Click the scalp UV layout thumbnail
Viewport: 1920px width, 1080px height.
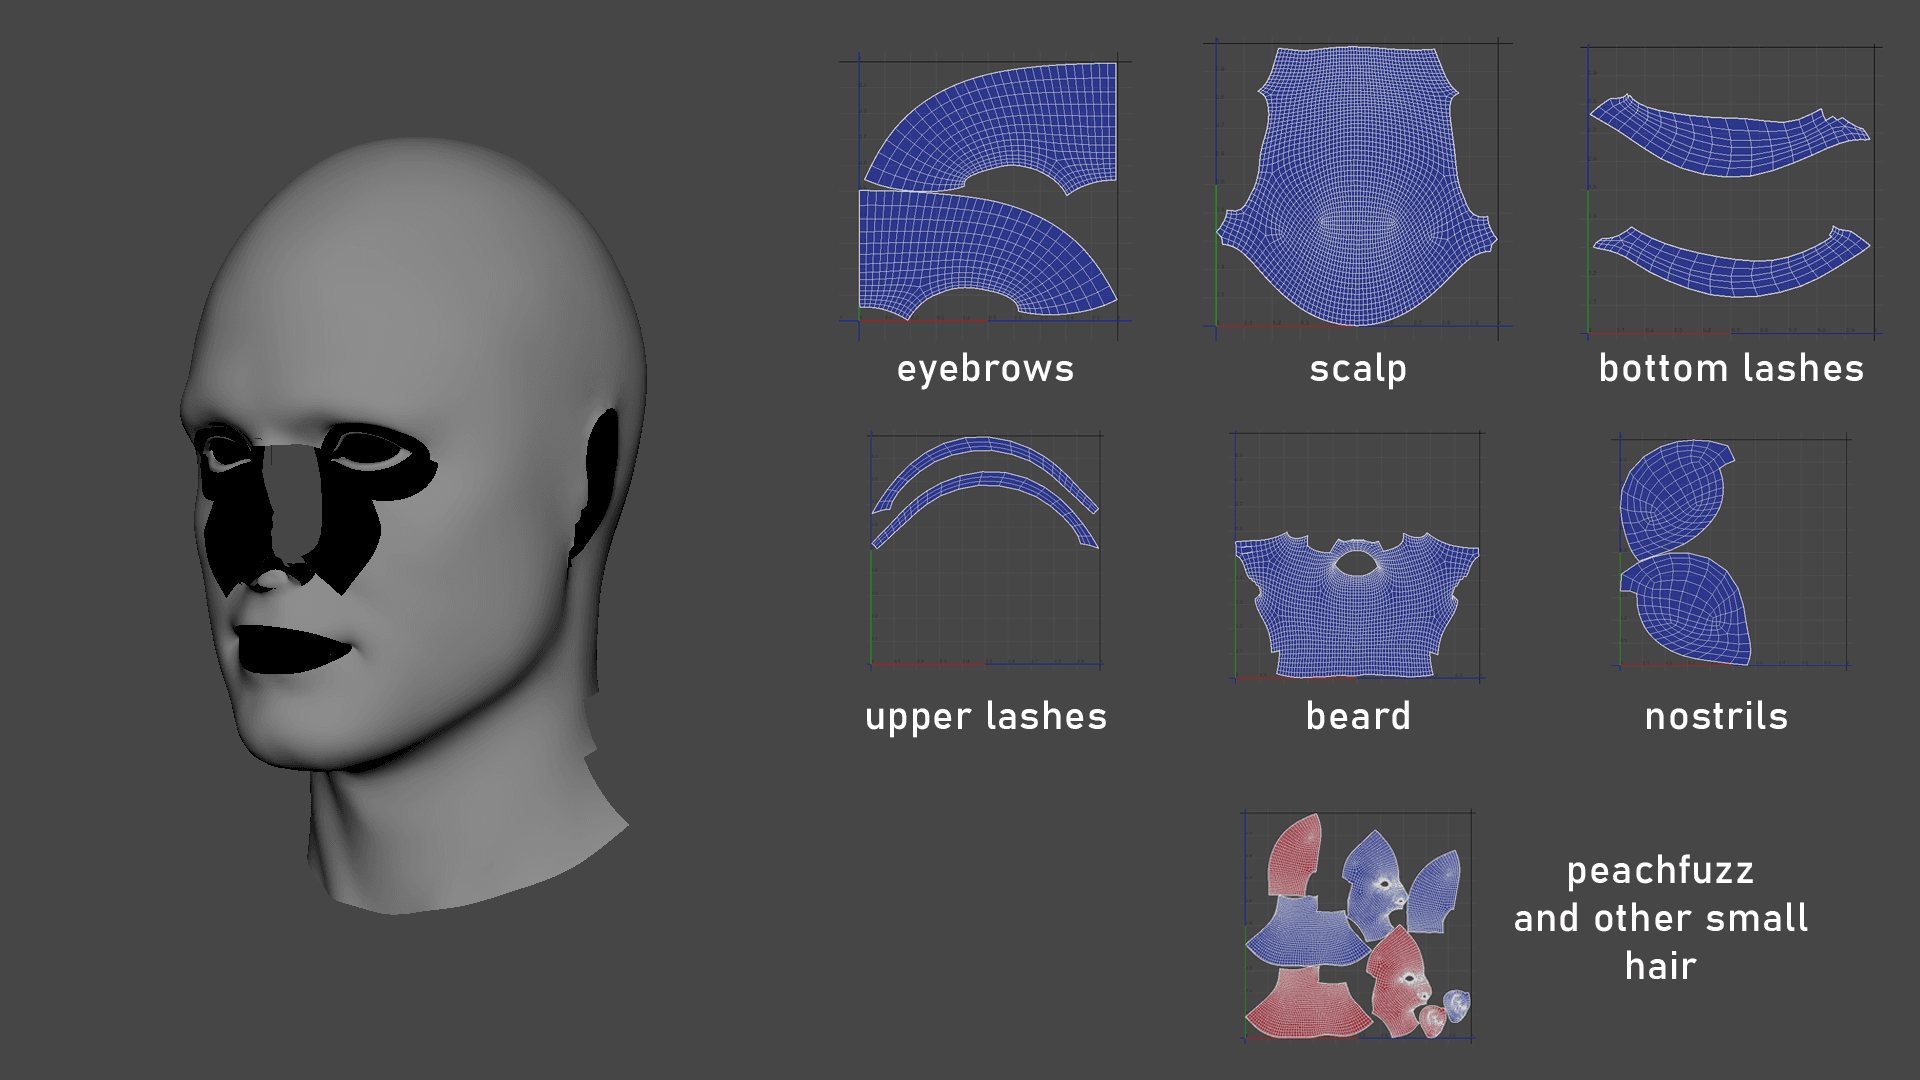pyautogui.click(x=1357, y=187)
